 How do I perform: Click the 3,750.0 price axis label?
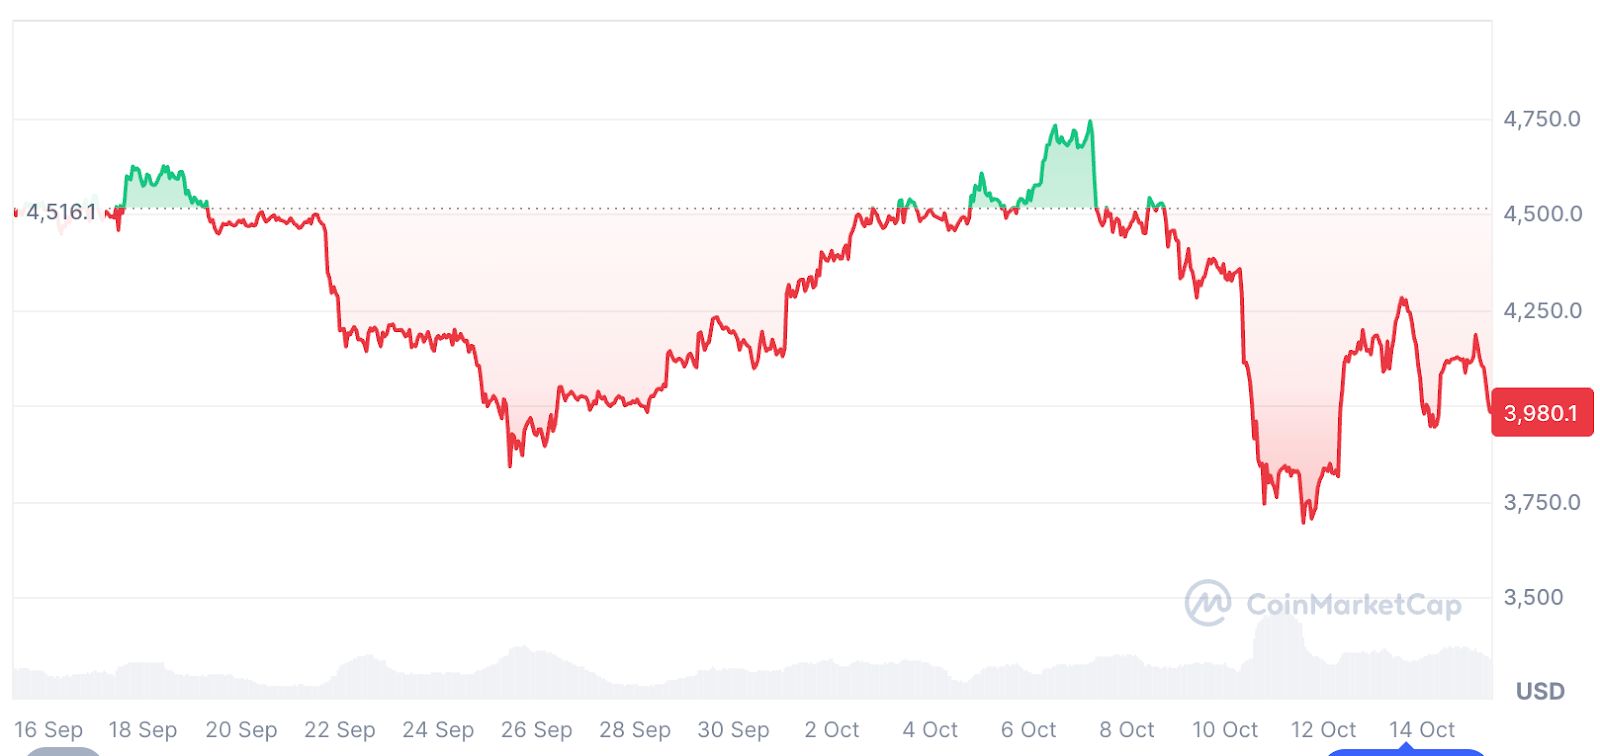click(1542, 502)
